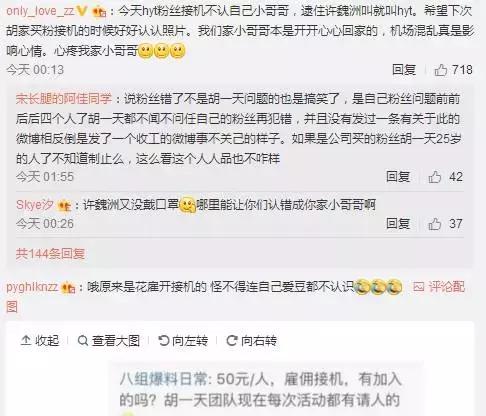Viewport: 486px width, 416px height.
Task: Open pyghlknzz user profile
Action: 32,287
